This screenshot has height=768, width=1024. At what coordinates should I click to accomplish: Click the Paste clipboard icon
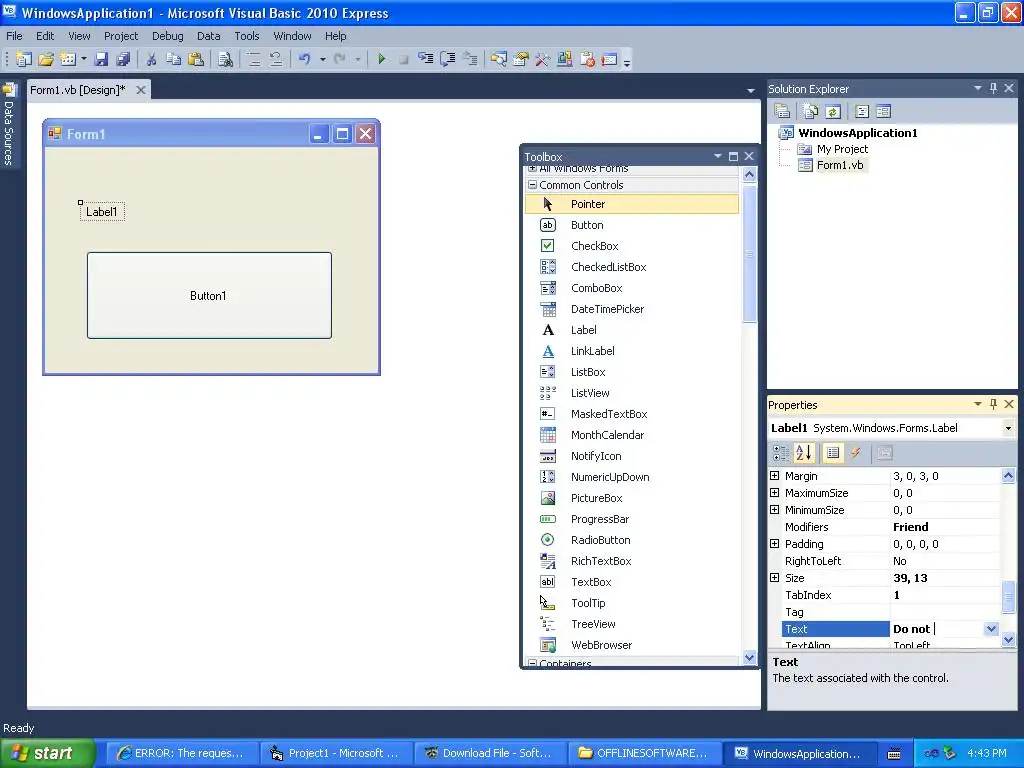point(196,59)
